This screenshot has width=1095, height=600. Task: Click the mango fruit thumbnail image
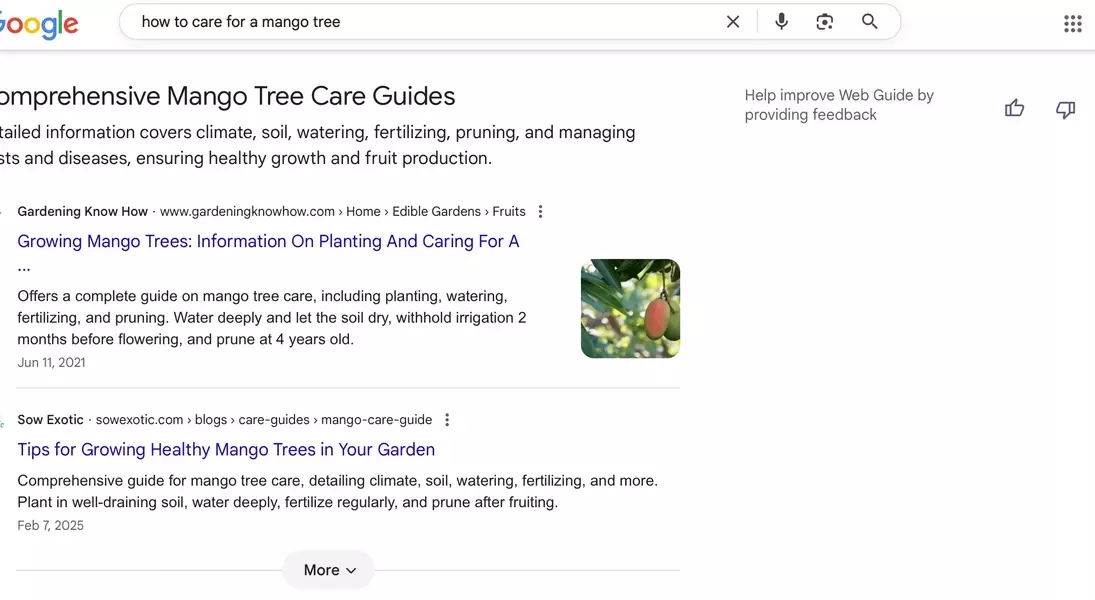coord(630,309)
